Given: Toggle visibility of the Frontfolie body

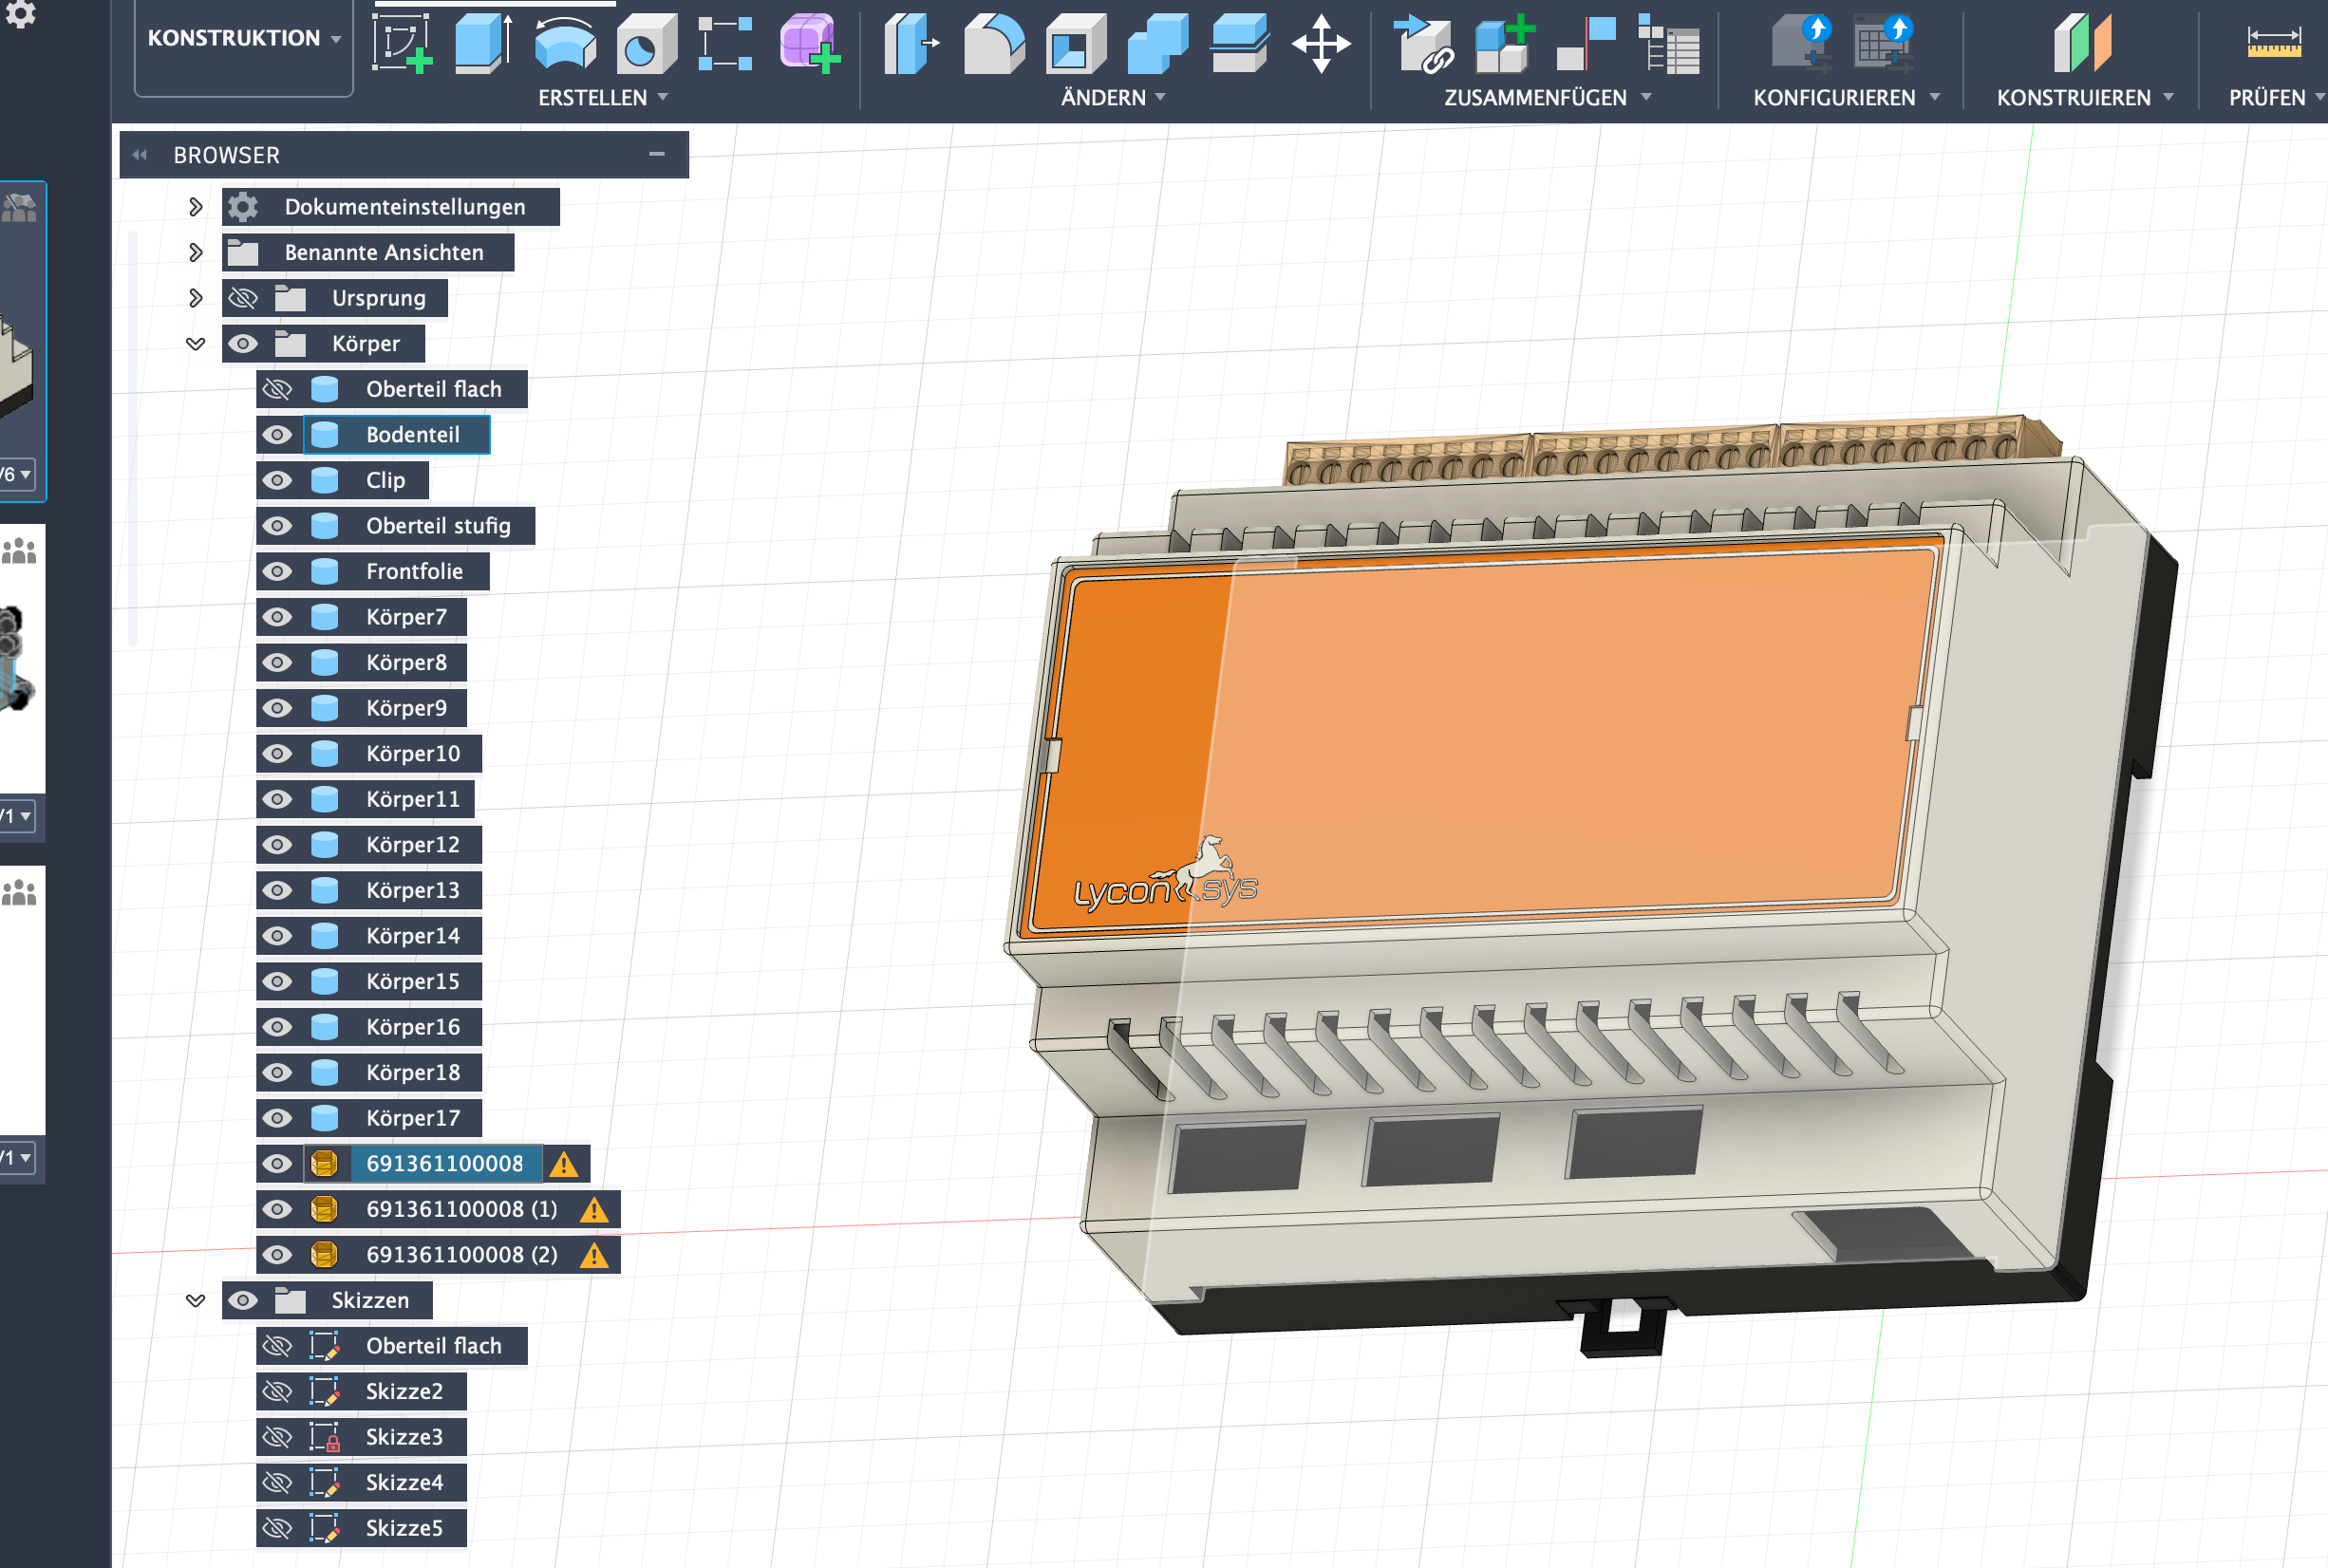Looking at the screenshot, I should (277, 571).
